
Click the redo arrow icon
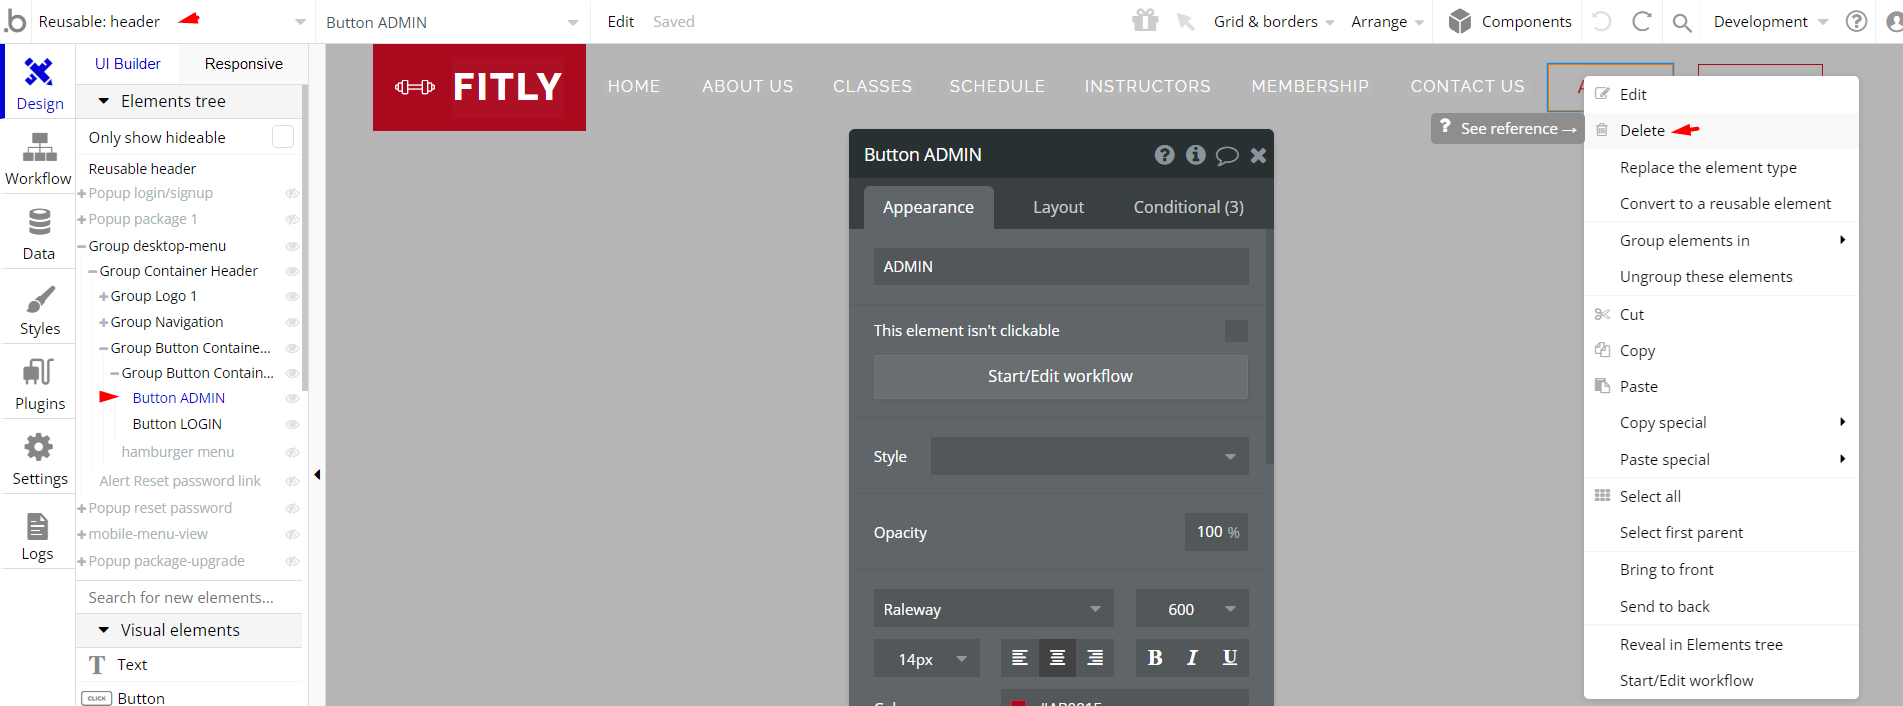[1641, 21]
